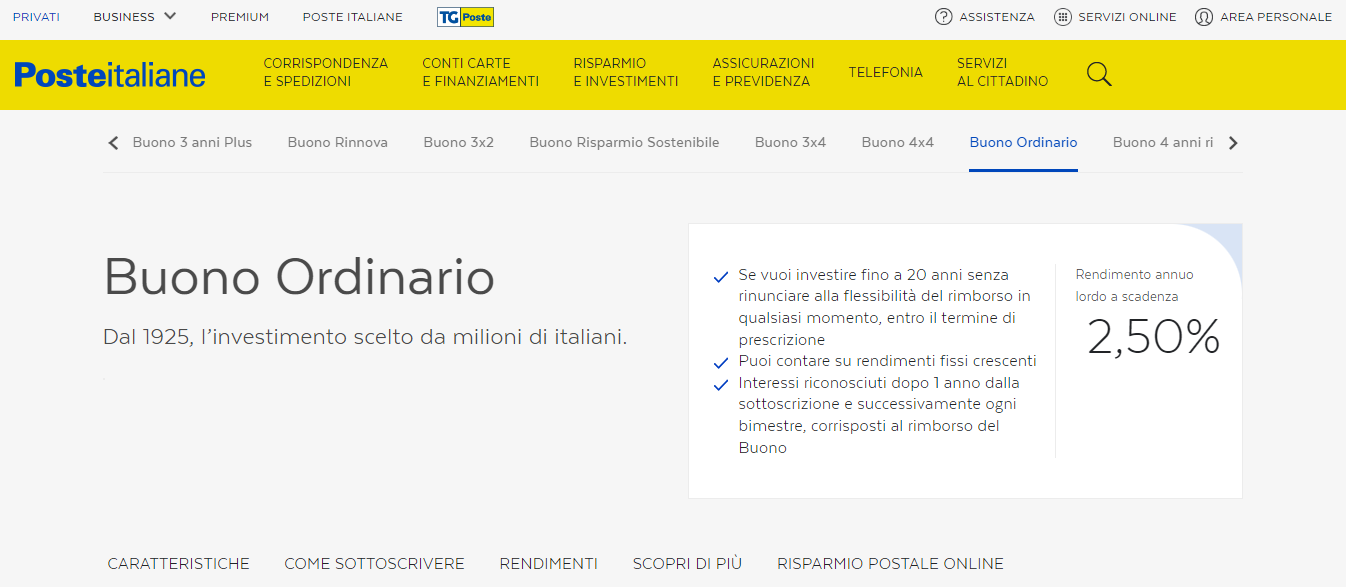1346x587 pixels.
Task: Go to the Rendimenti section link
Action: point(548,564)
